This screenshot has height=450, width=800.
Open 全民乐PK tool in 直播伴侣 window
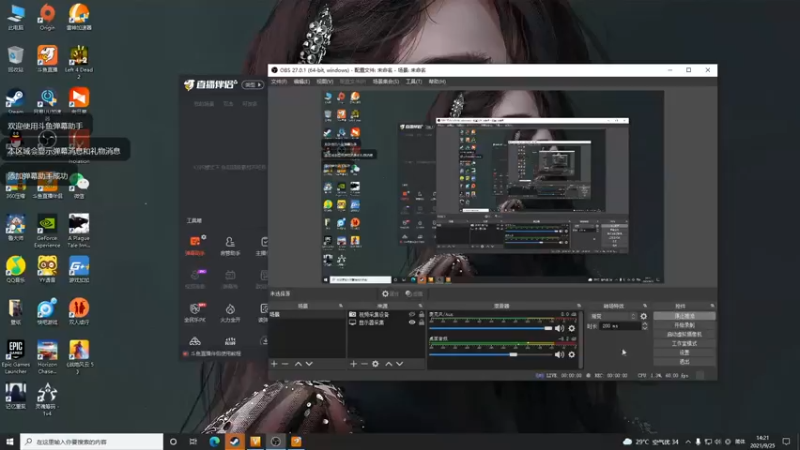195,313
